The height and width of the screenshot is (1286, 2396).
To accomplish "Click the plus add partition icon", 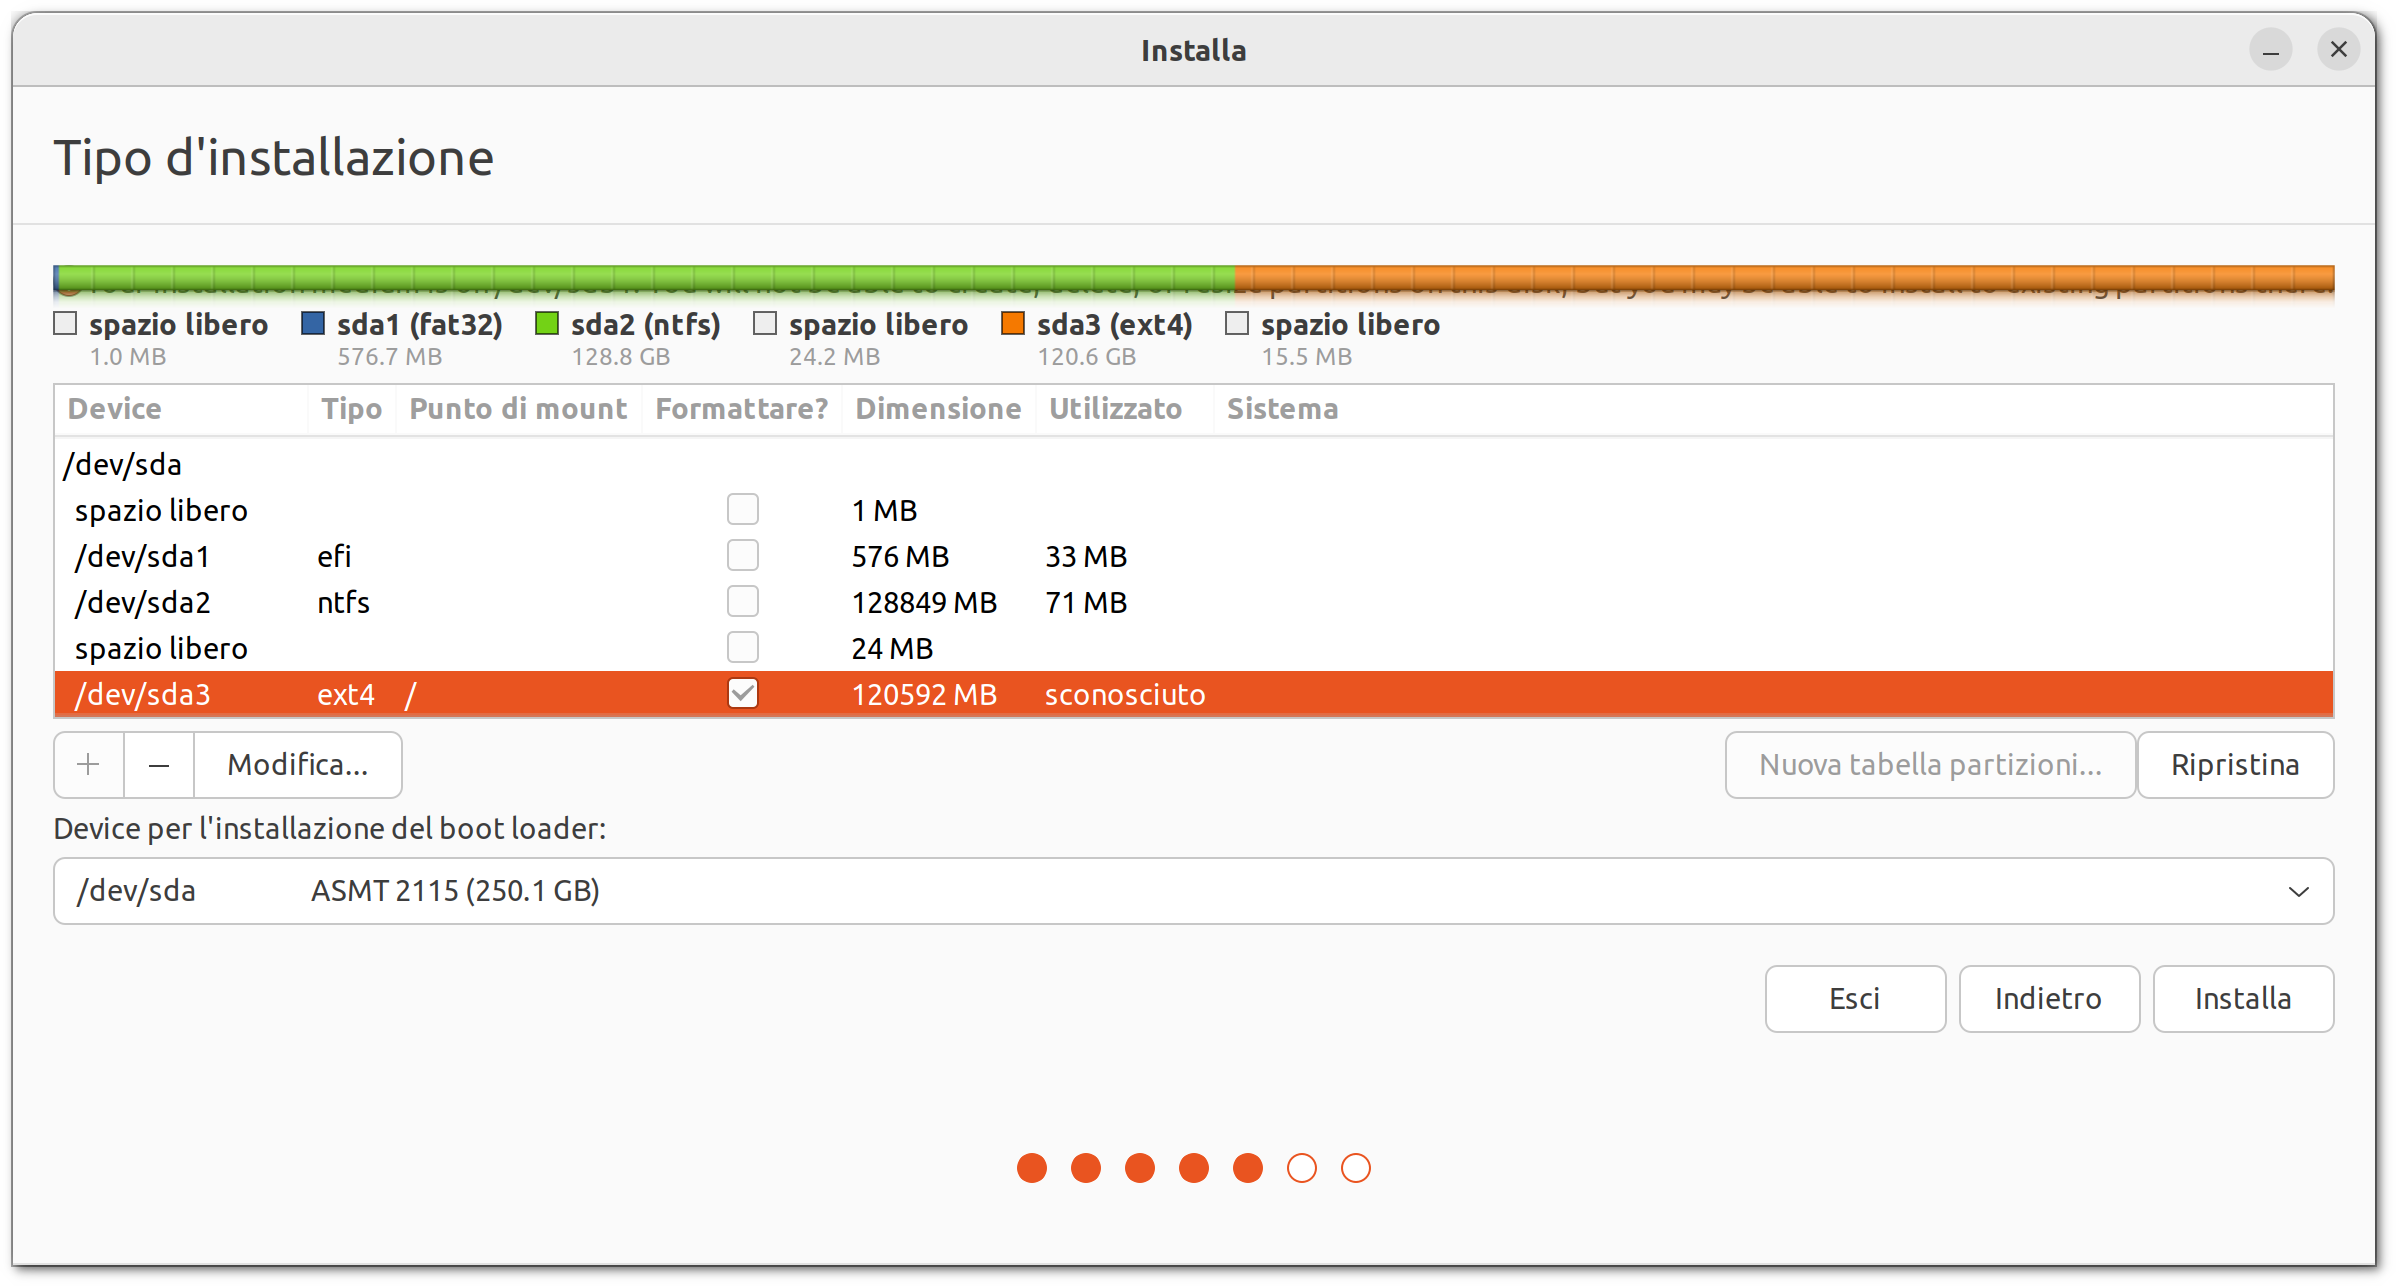I will [x=89, y=765].
